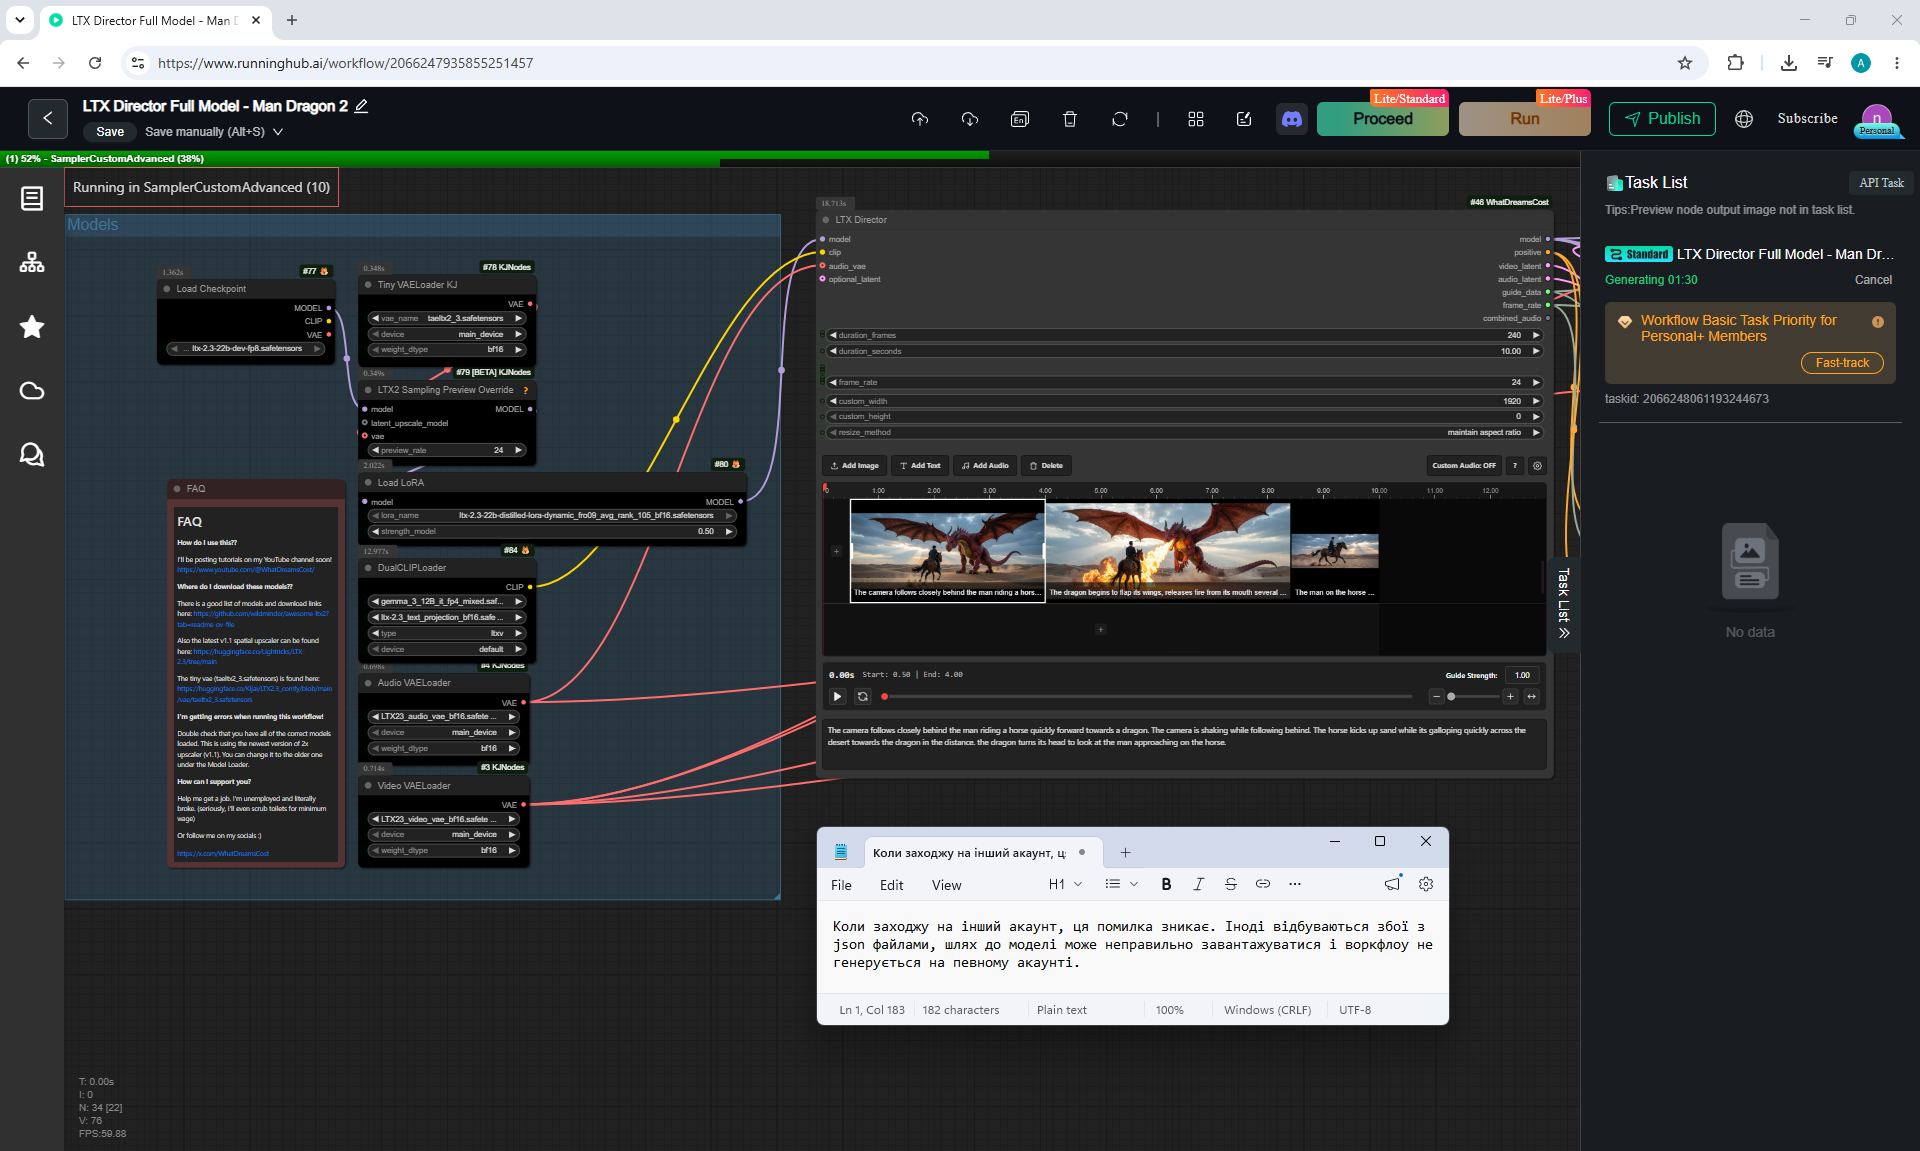Open the star favorites icon in left sidebar

[x=32, y=327]
